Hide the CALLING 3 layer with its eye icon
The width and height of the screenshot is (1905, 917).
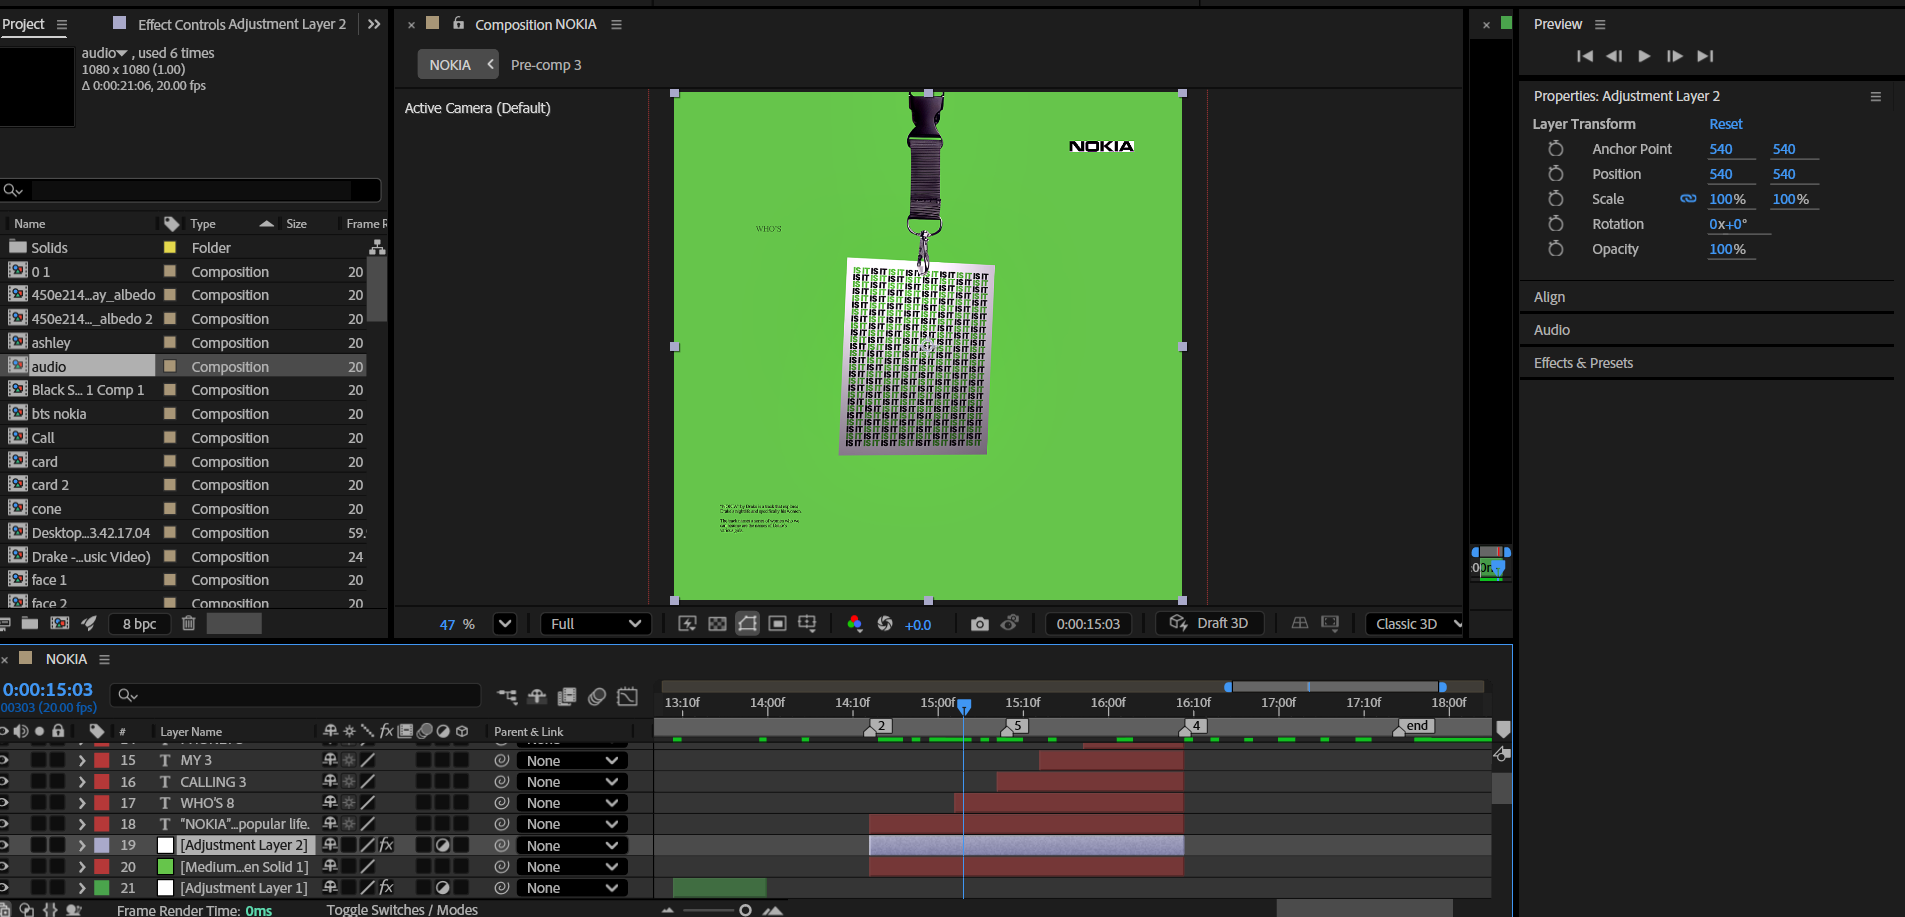click(x=4, y=782)
